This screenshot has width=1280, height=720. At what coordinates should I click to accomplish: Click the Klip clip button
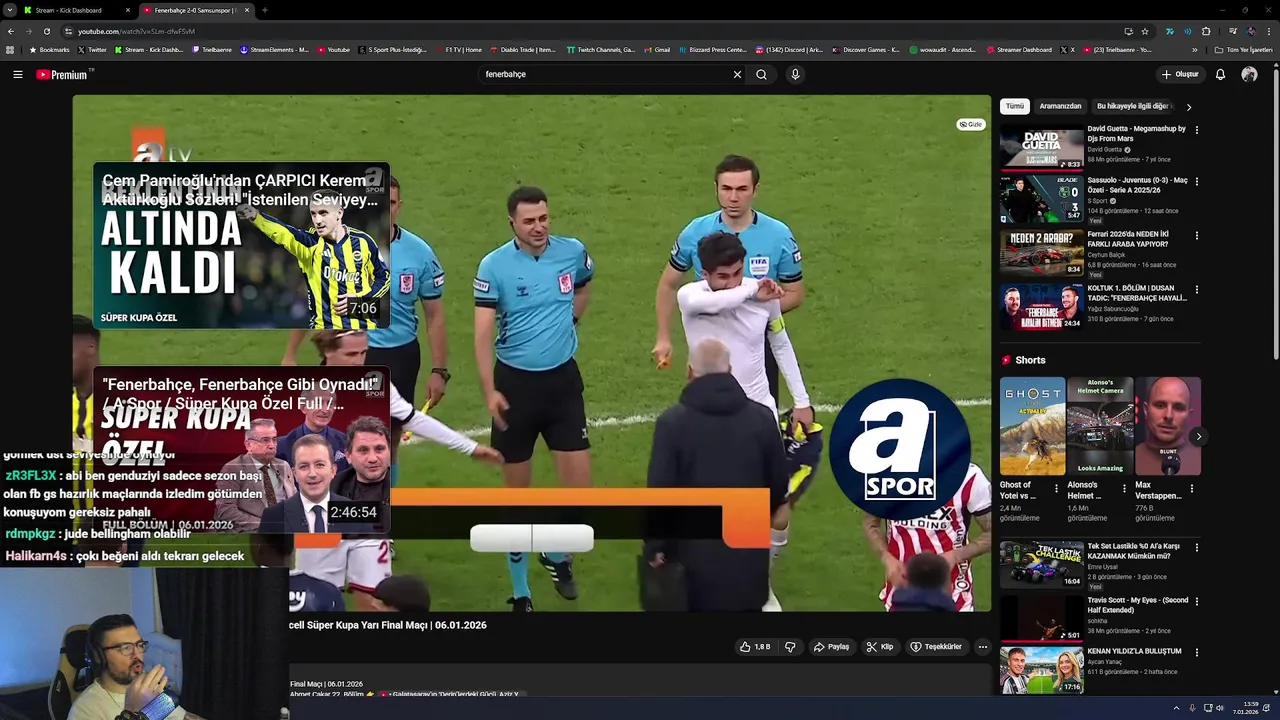[880, 647]
